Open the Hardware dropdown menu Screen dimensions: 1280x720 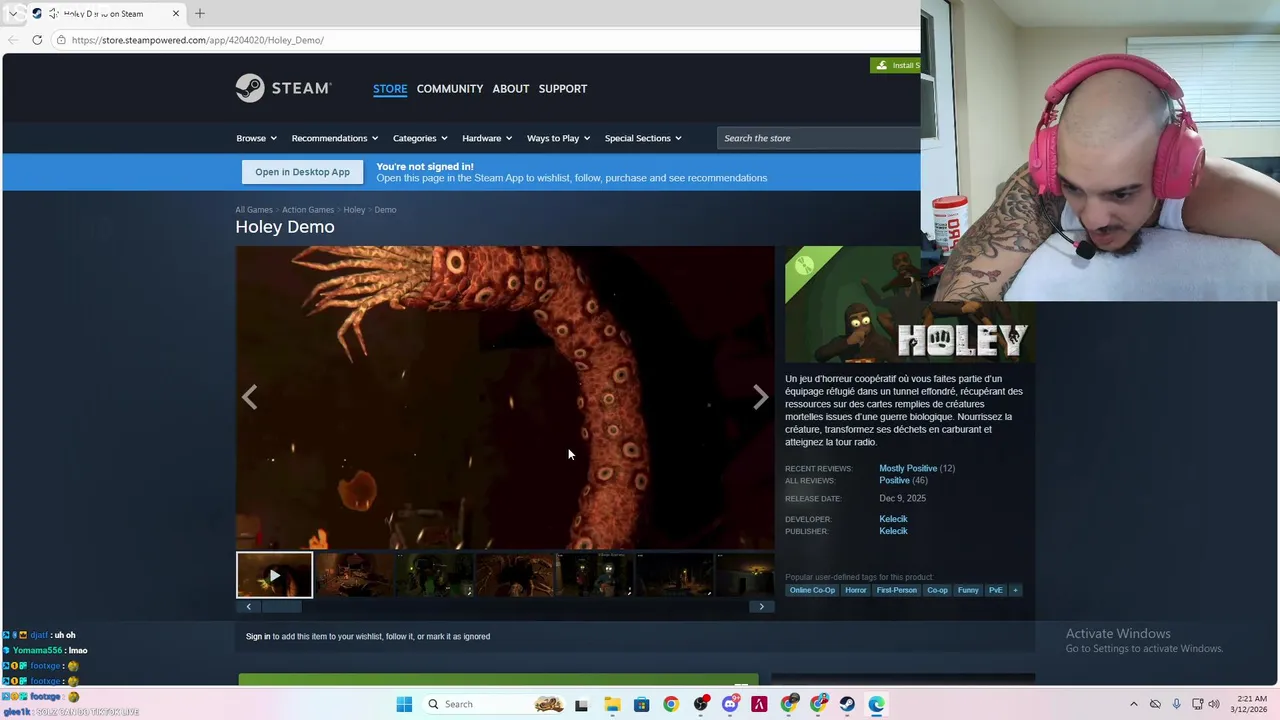[487, 138]
